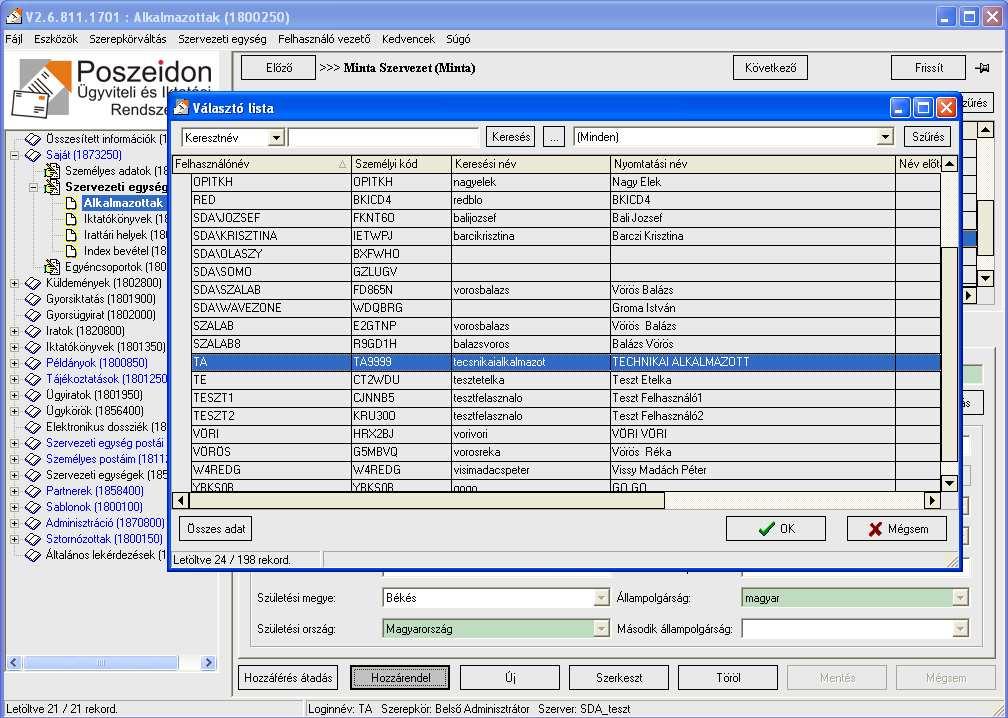Click the Irattári helyek page icon
1008x718 pixels.
pos(72,235)
